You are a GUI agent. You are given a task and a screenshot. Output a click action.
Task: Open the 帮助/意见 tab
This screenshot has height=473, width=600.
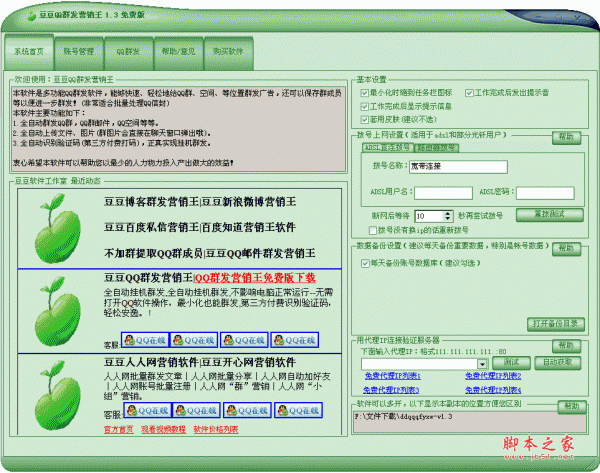(178, 52)
